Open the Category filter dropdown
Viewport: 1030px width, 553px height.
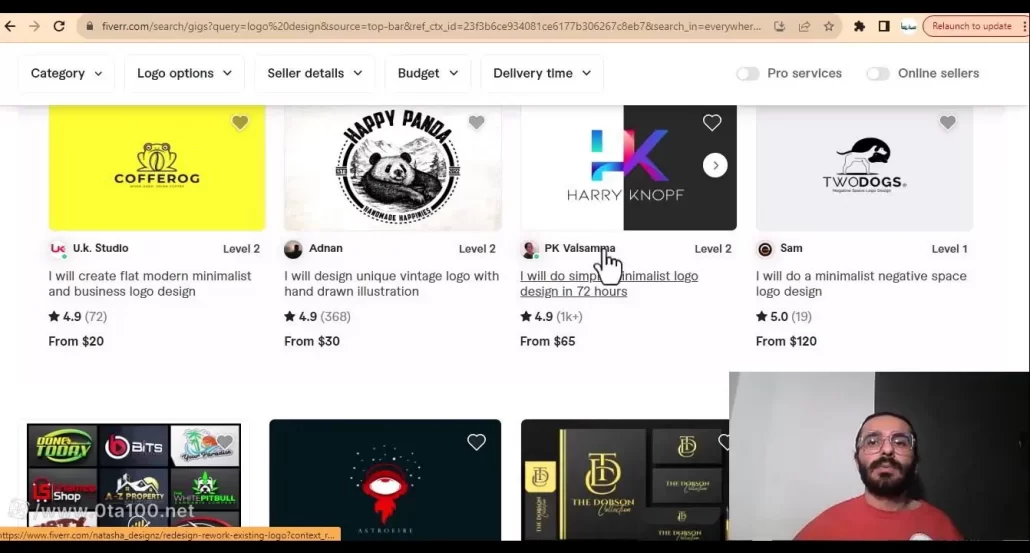(66, 73)
